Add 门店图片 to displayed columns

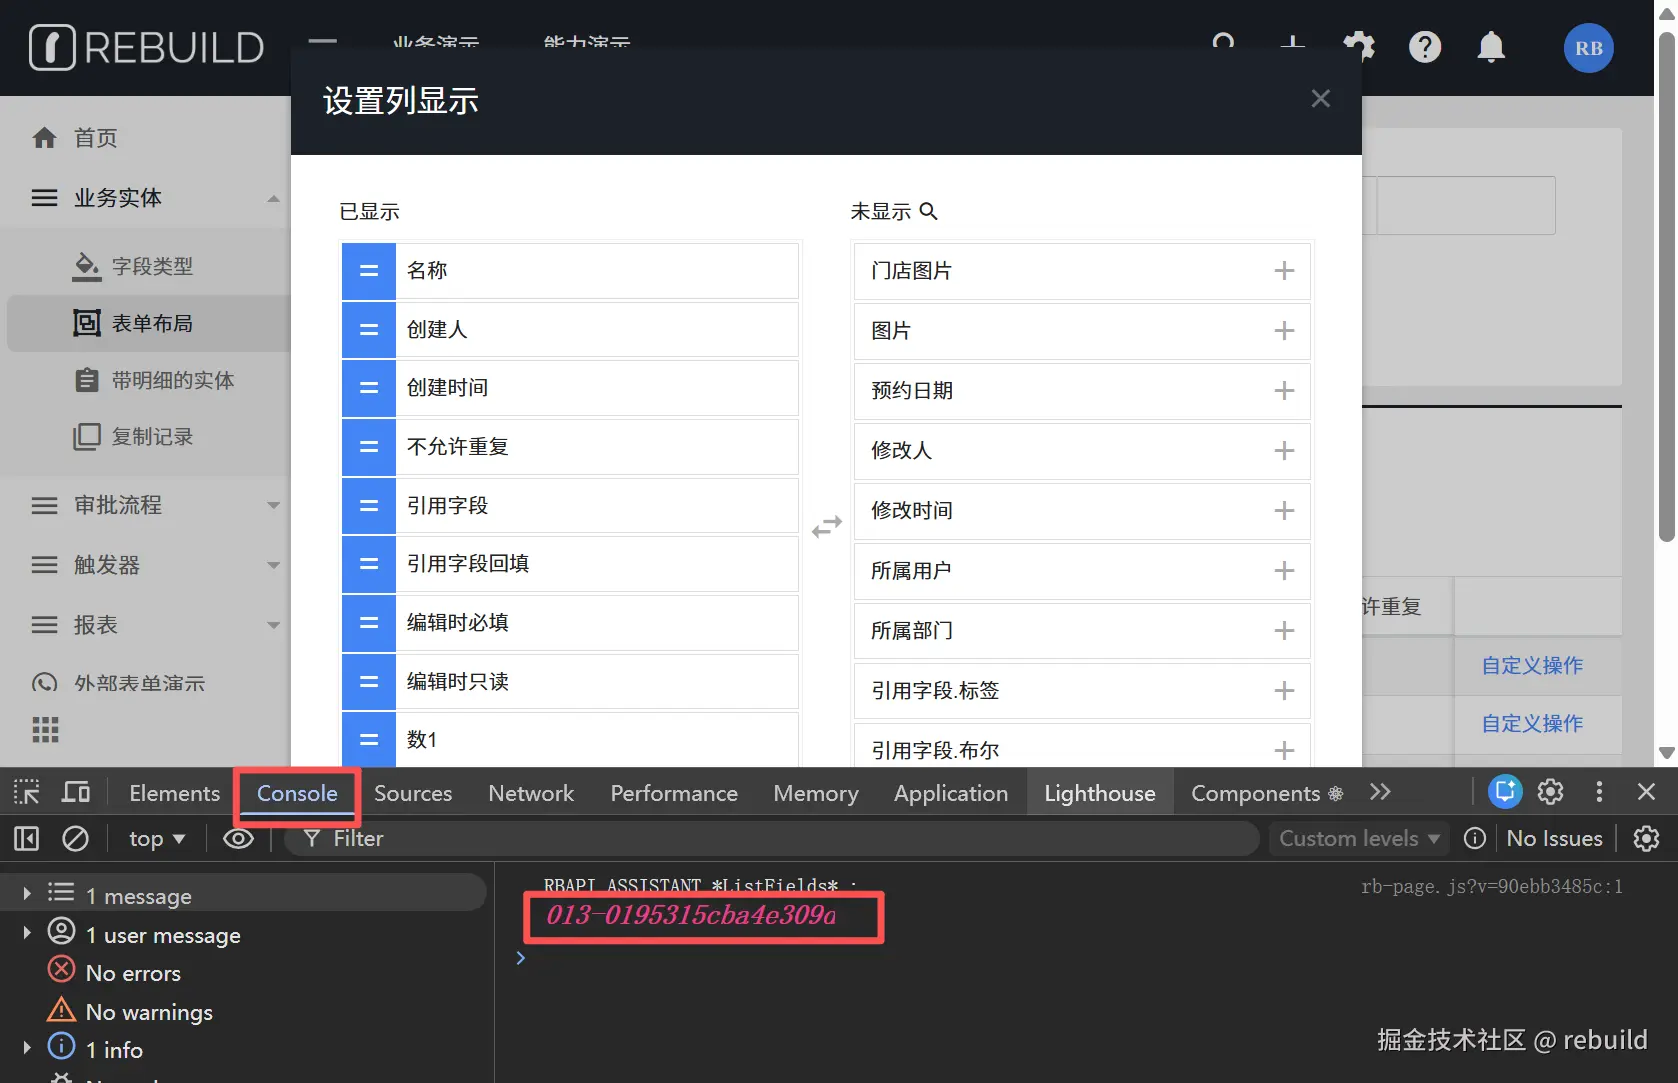click(x=1283, y=270)
